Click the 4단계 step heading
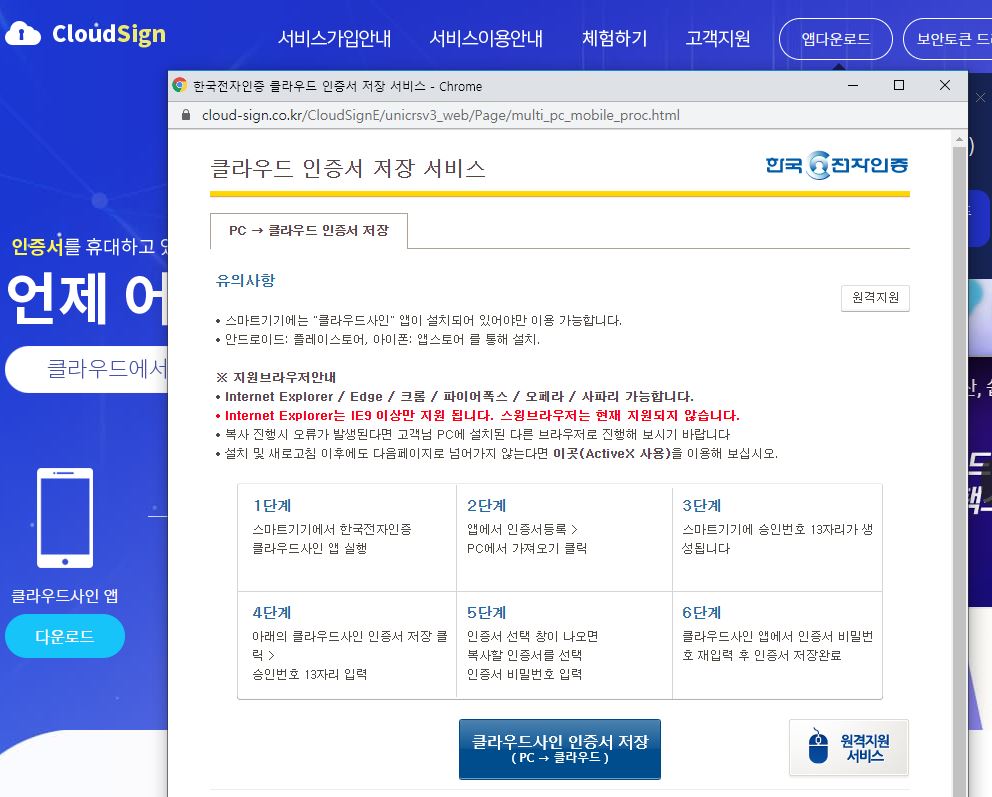 click(x=271, y=612)
